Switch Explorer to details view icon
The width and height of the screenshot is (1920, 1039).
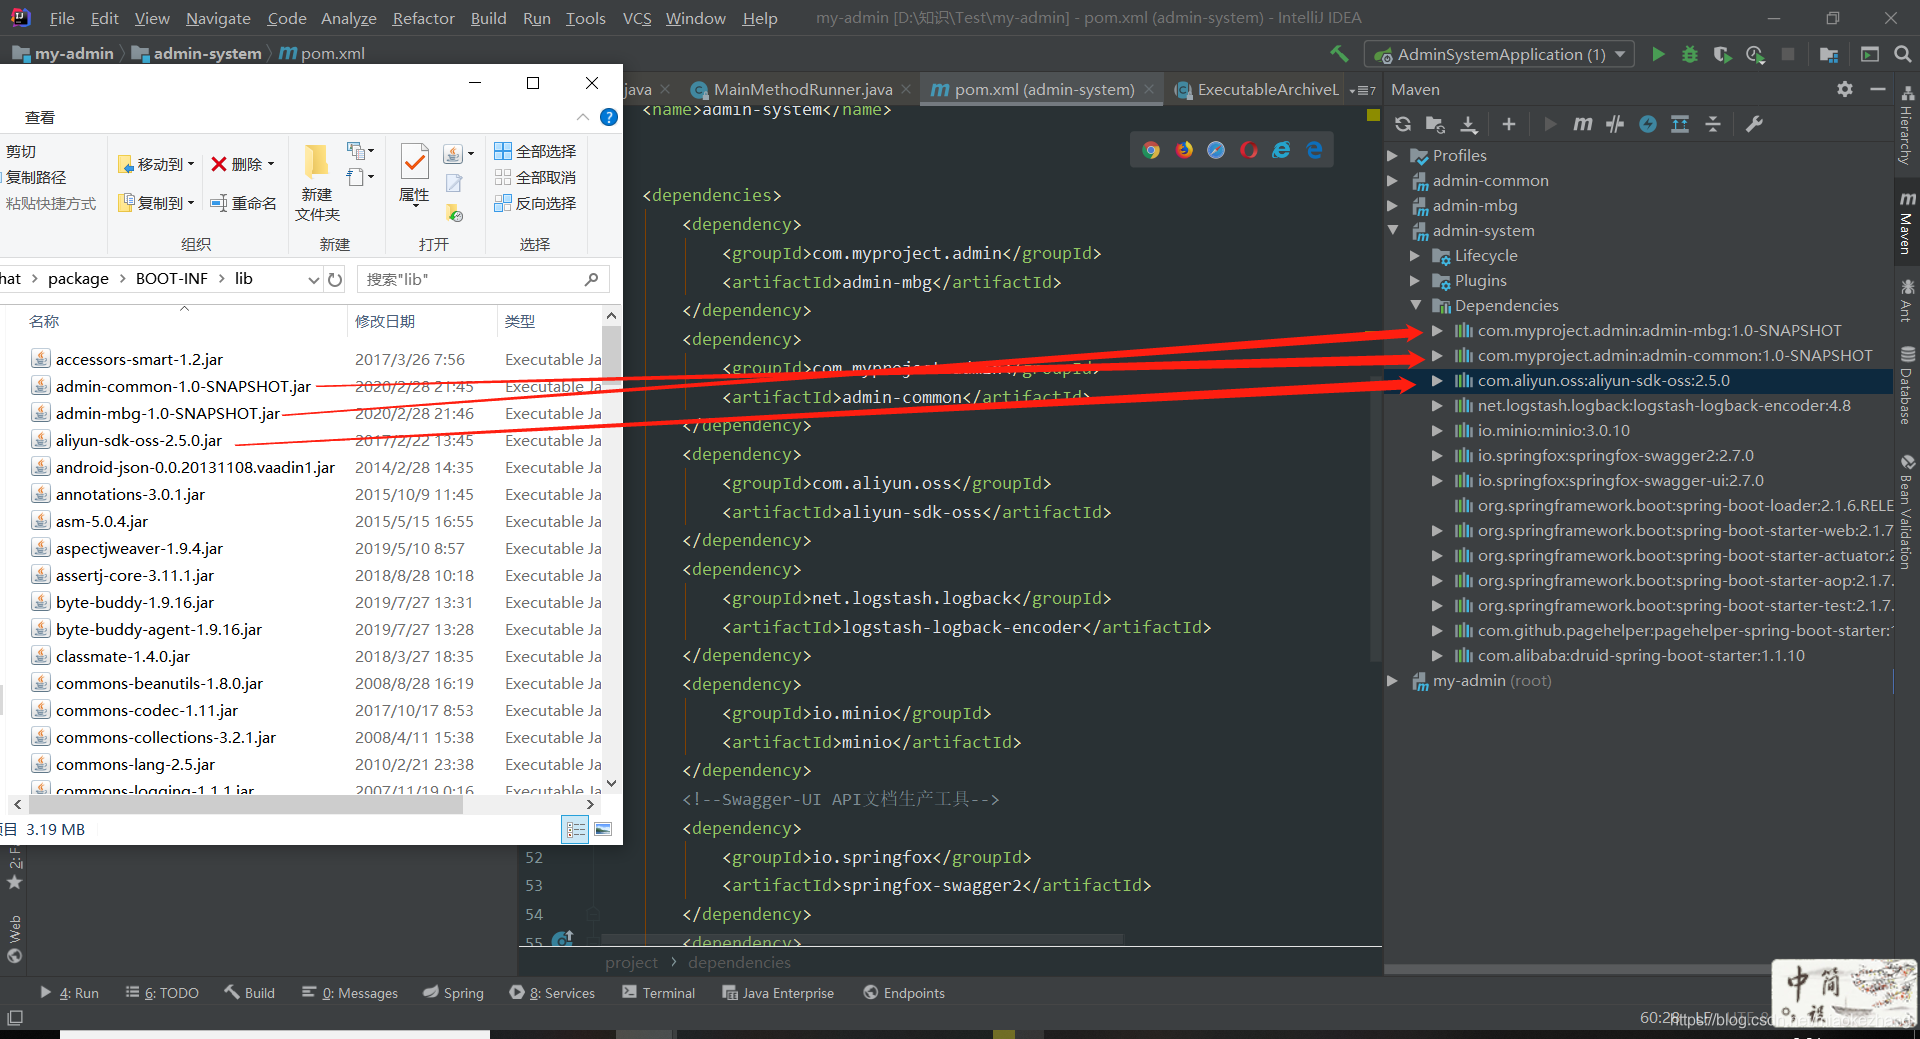pos(576,829)
